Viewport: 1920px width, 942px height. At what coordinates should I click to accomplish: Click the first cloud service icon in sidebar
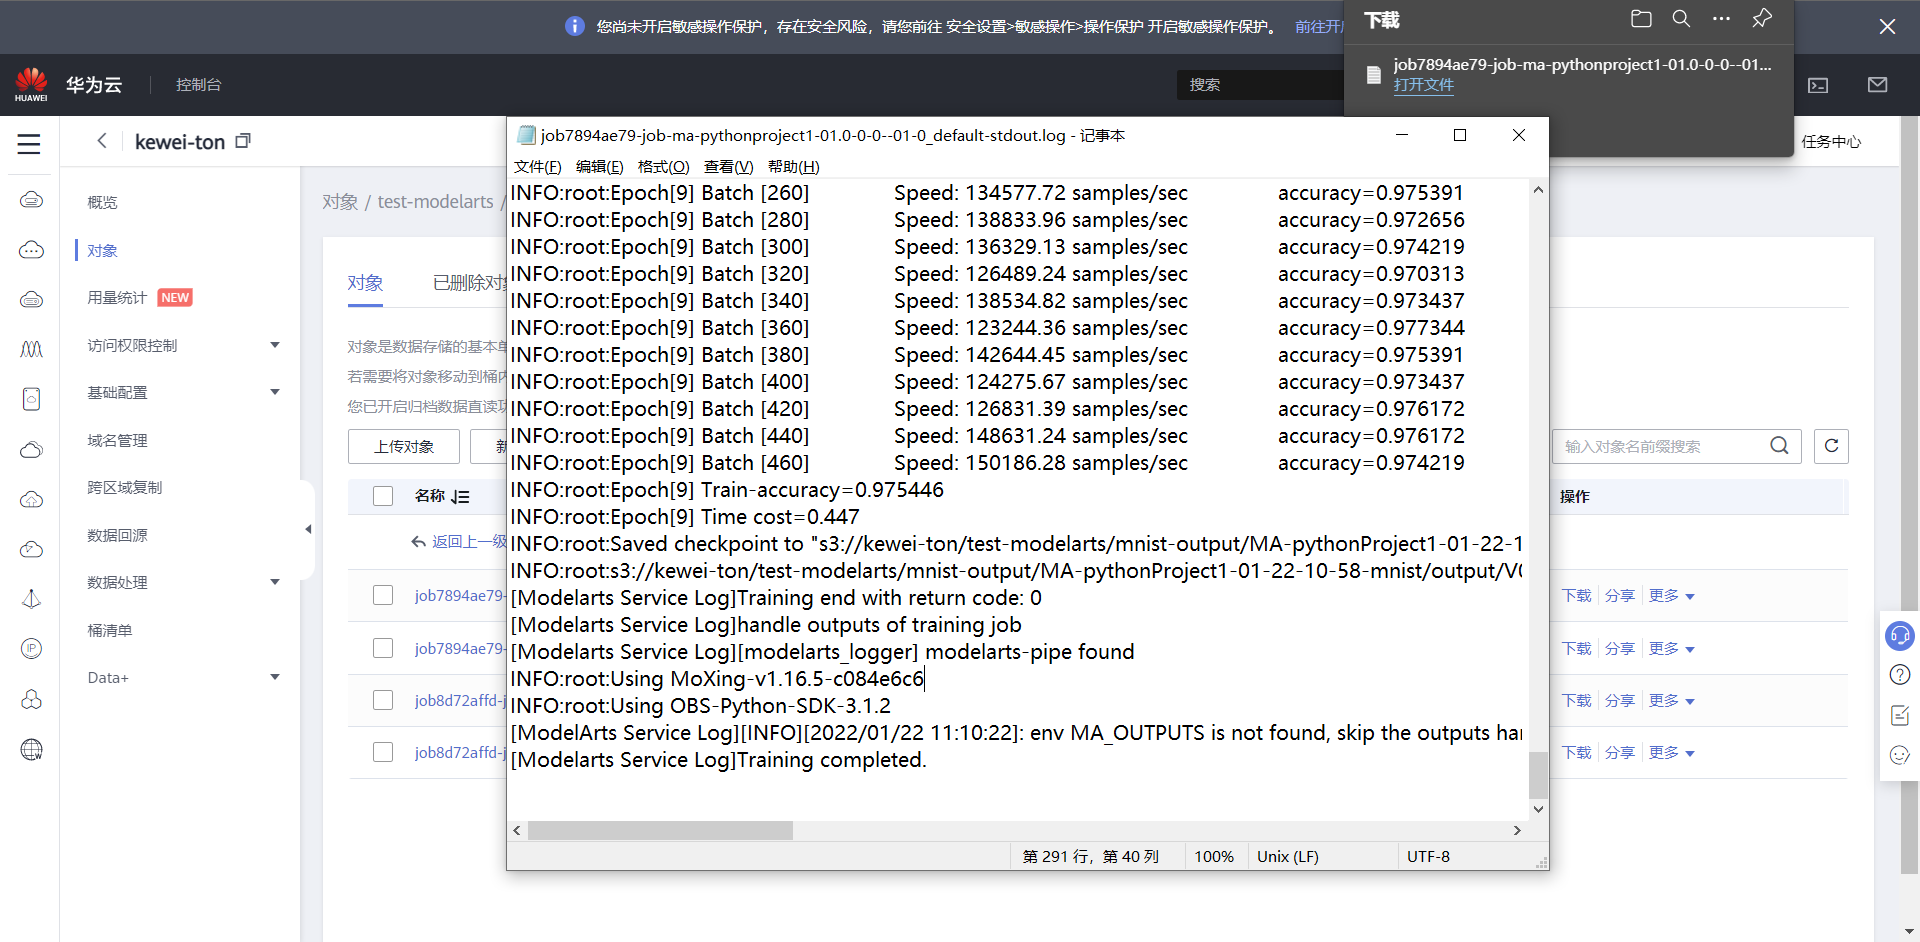pos(31,200)
